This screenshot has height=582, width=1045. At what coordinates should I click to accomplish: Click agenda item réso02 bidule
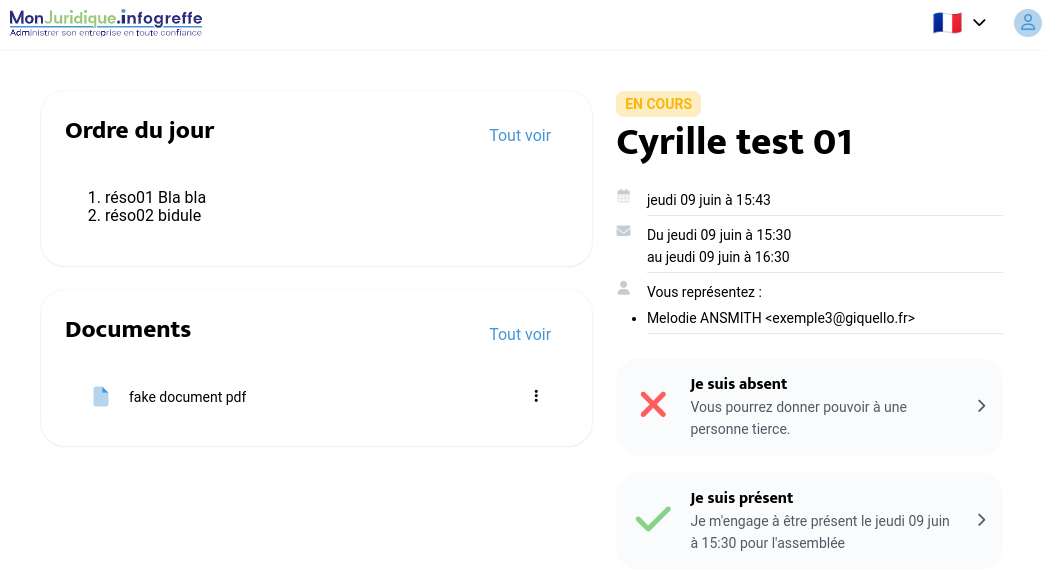click(x=152, y=215)
